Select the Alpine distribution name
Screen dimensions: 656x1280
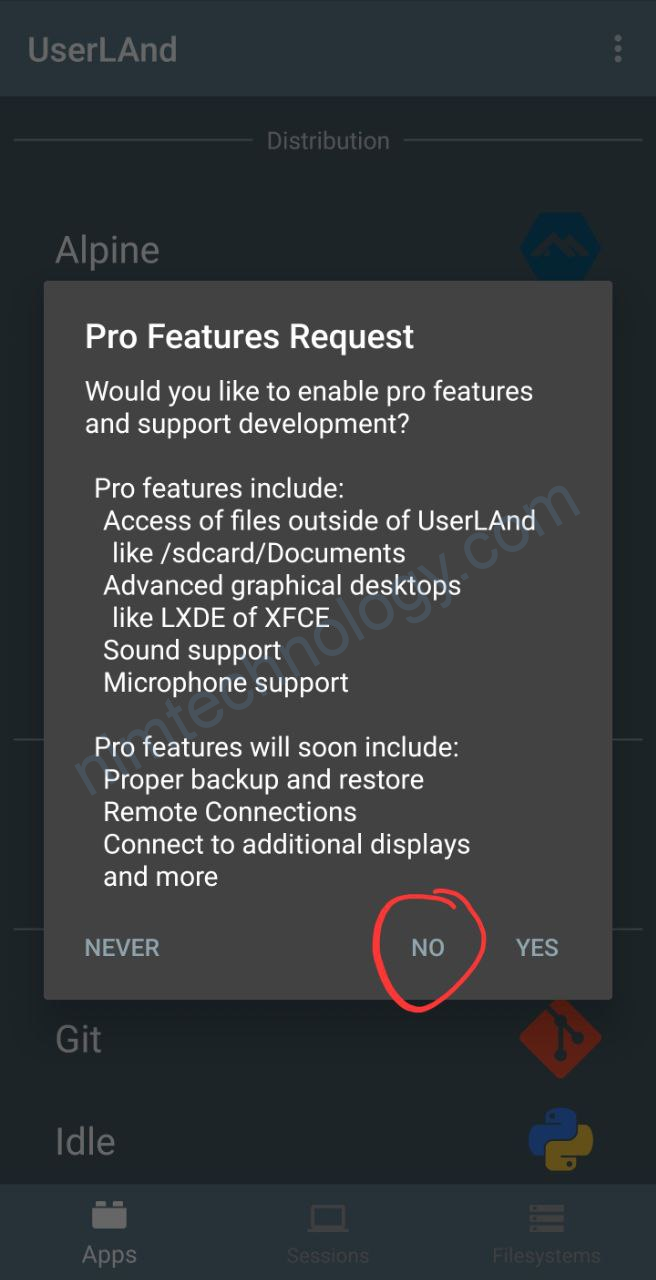pos(107,250)
